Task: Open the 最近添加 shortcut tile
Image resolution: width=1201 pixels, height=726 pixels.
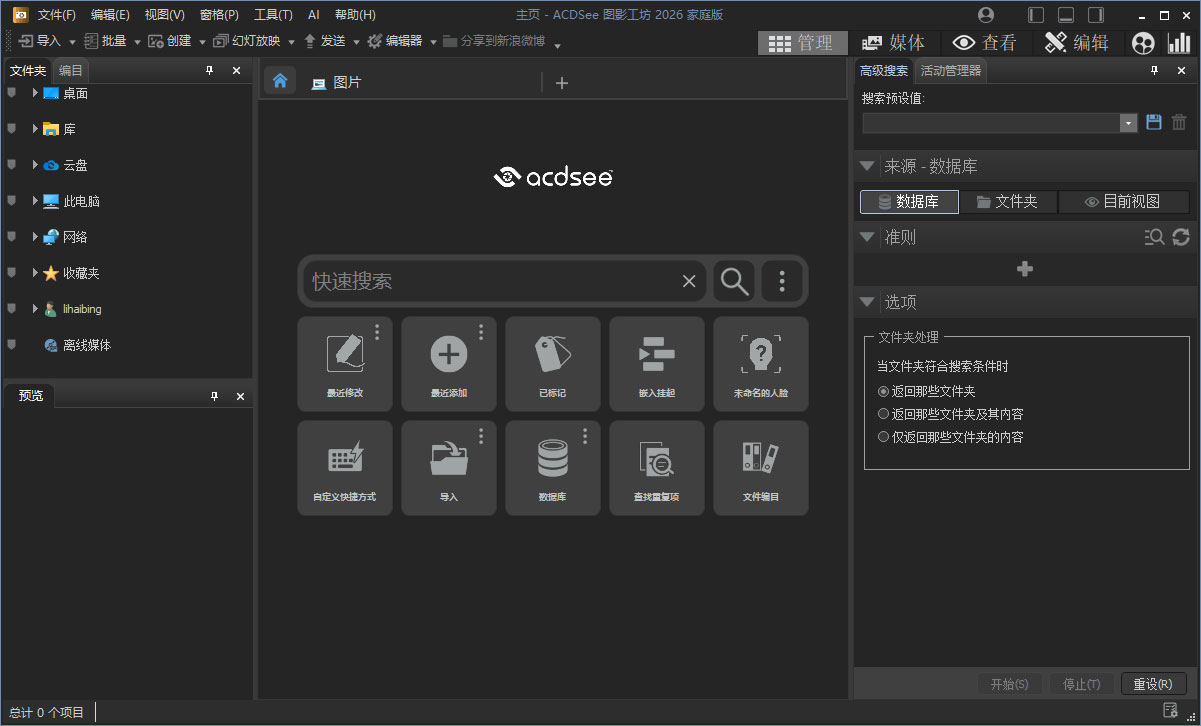Action: pyautogui.click(x=449, y=364)
